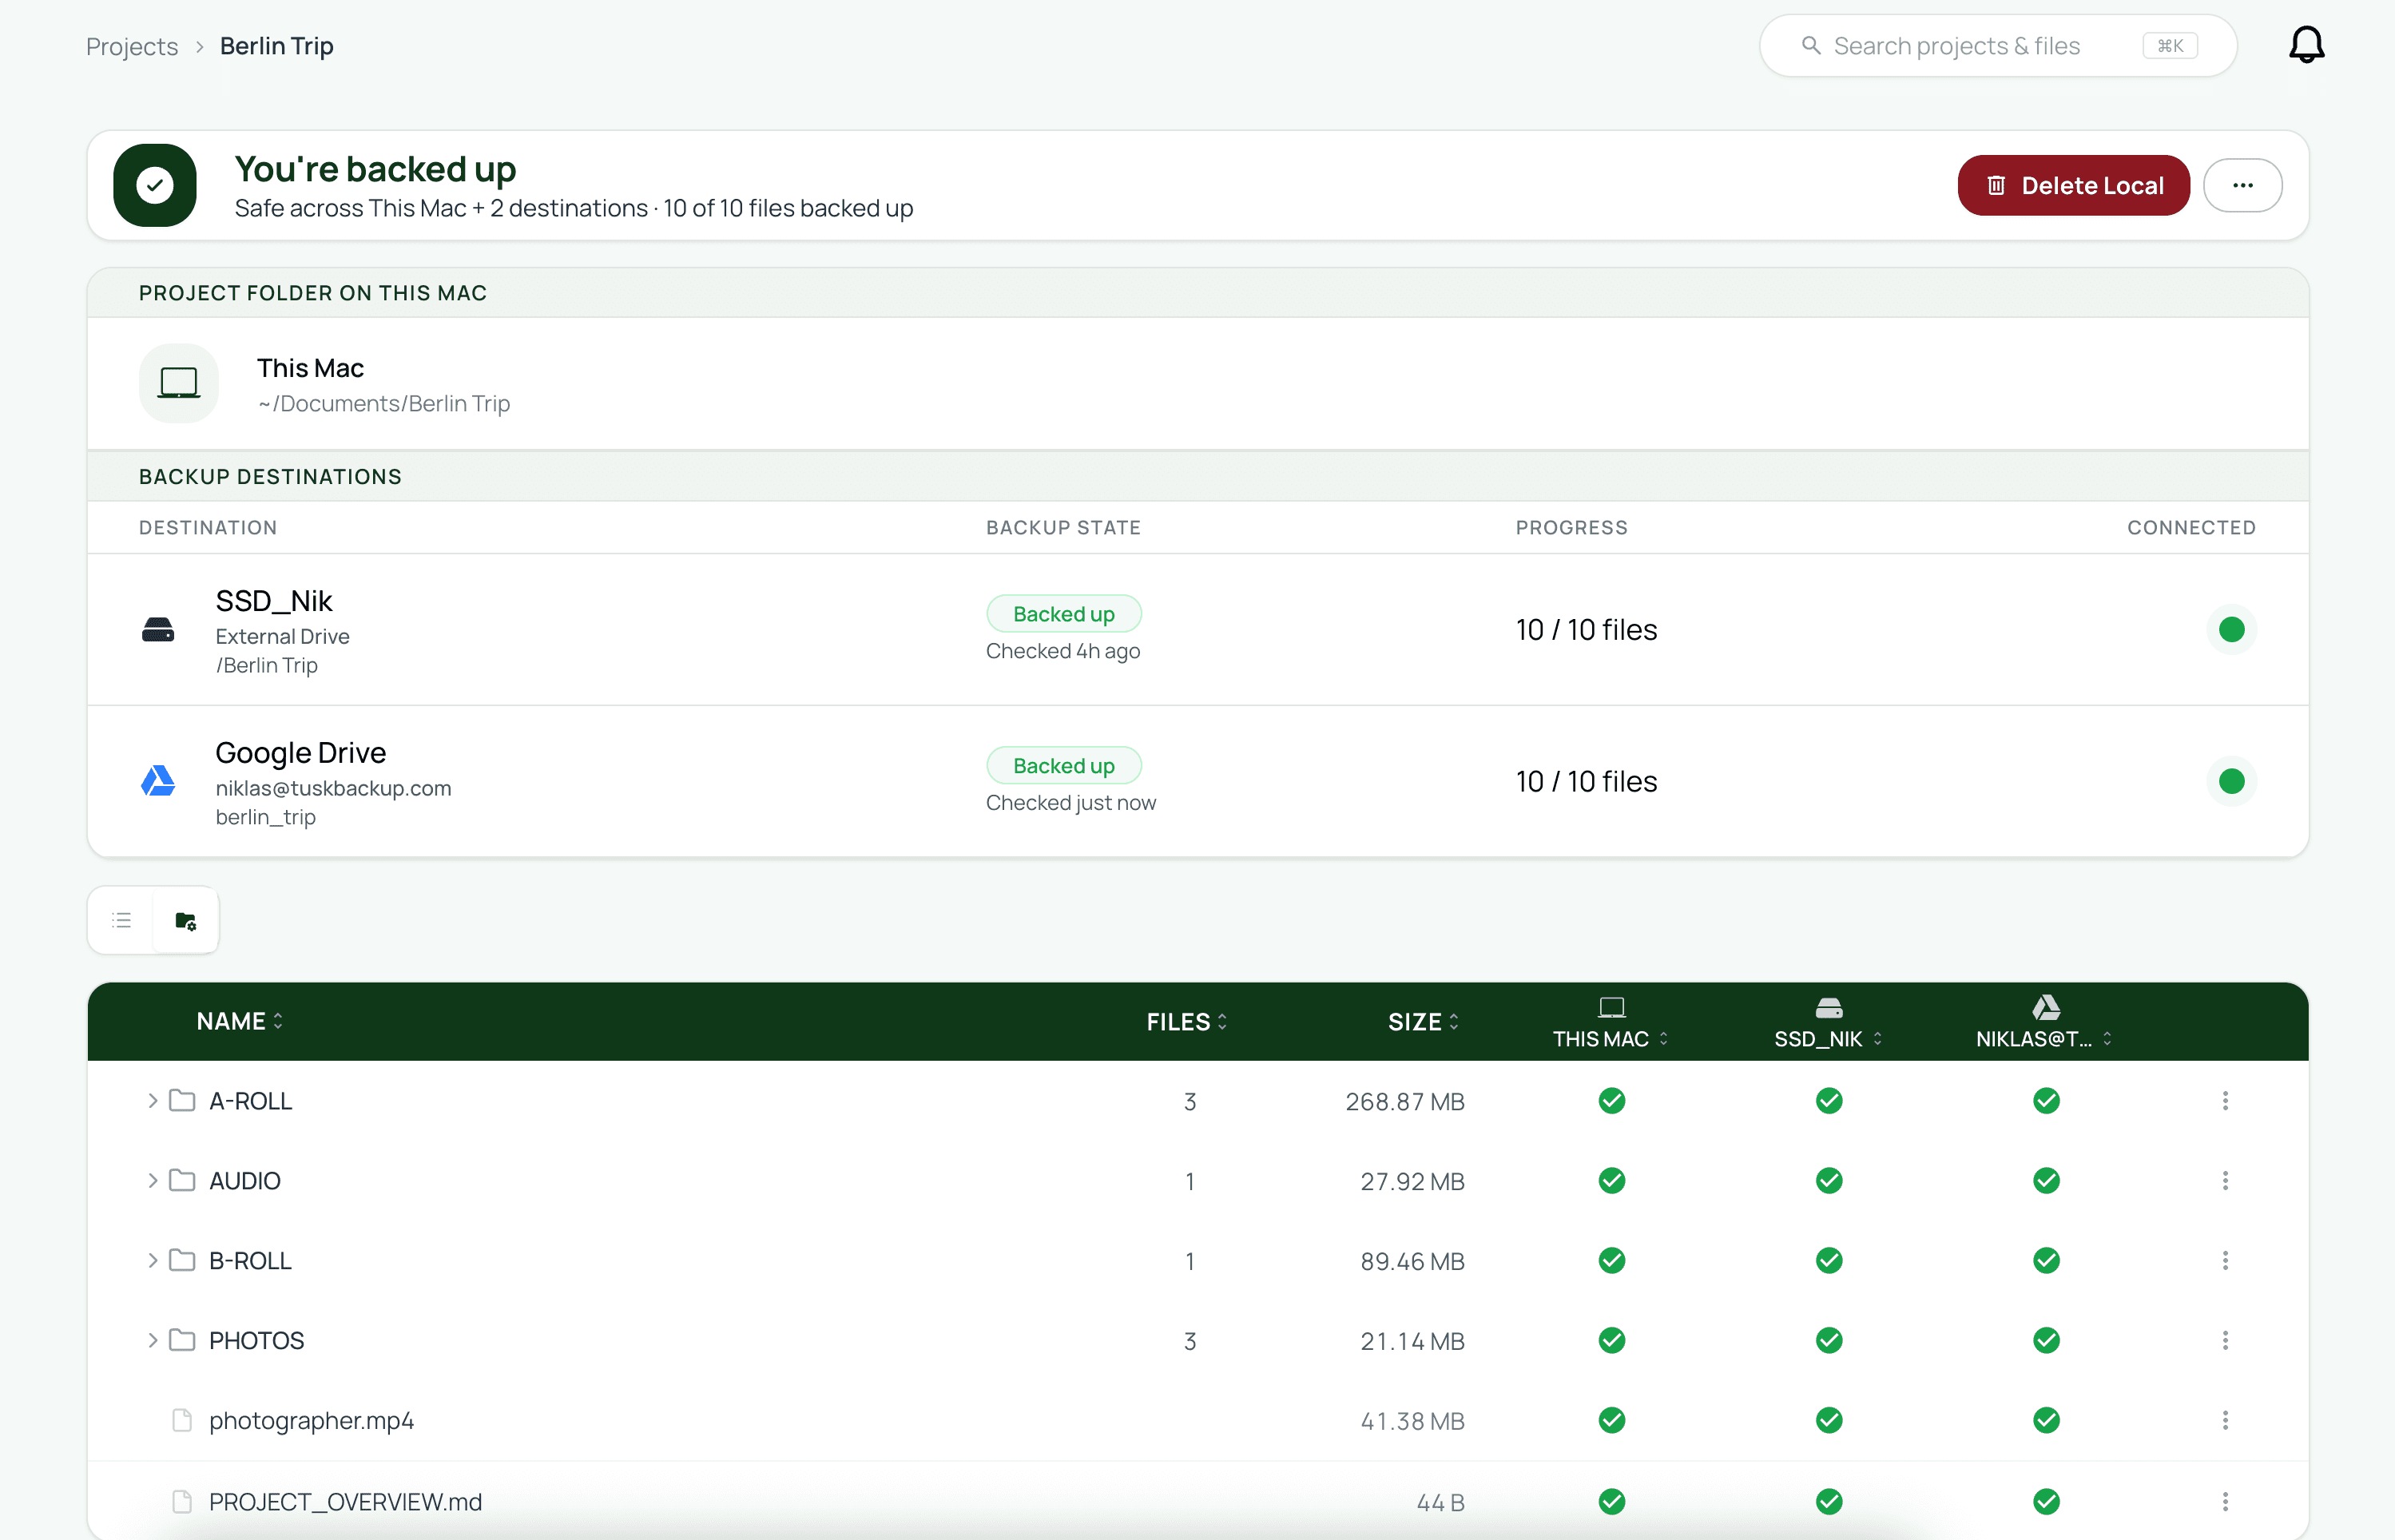2395x1540 pixels.
Task: Focus the Search projects & files field
Action: (1997, 46)
